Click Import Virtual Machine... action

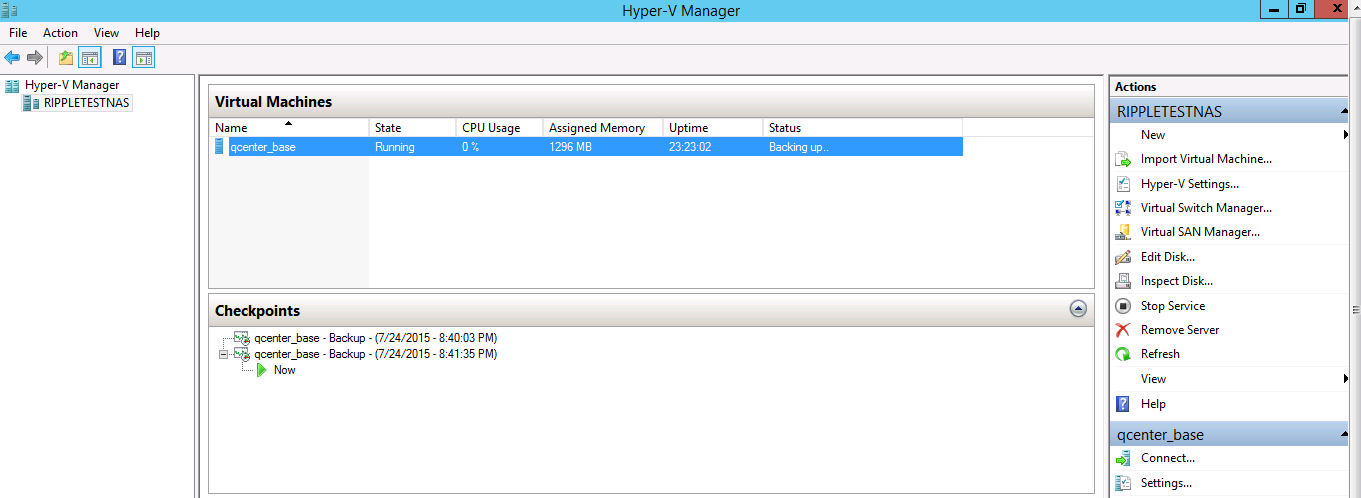(x=1206, y=159)
